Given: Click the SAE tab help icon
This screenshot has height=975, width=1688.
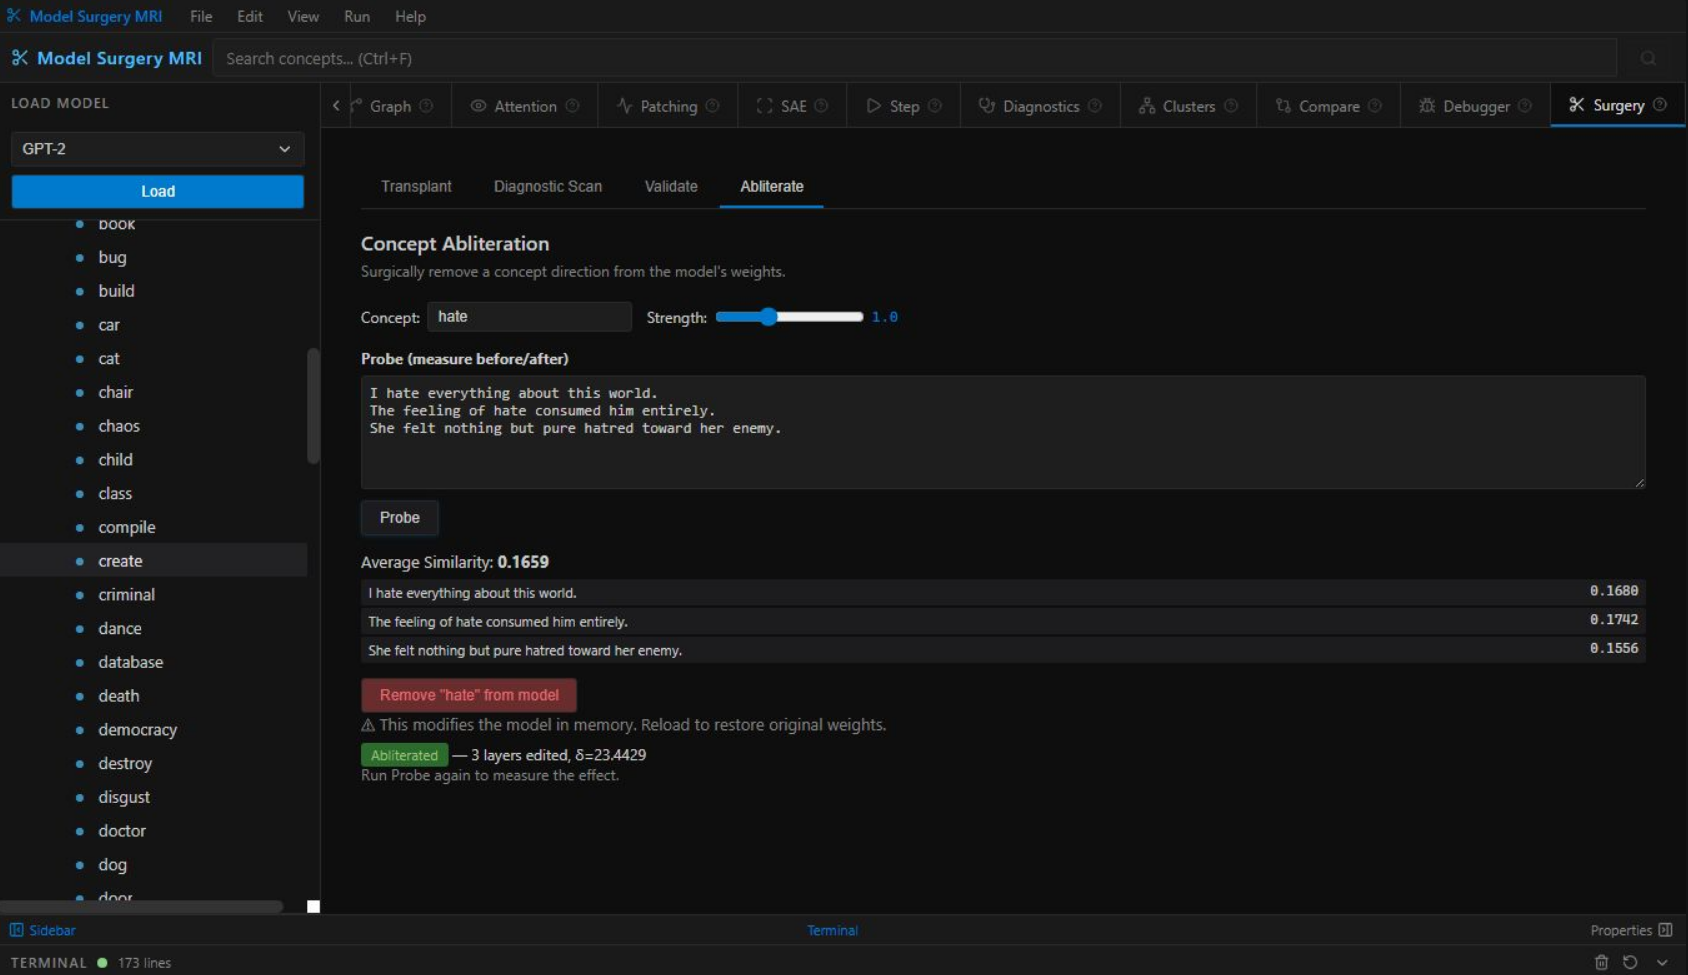Looking at the screenshot, I should coord(821,106).
